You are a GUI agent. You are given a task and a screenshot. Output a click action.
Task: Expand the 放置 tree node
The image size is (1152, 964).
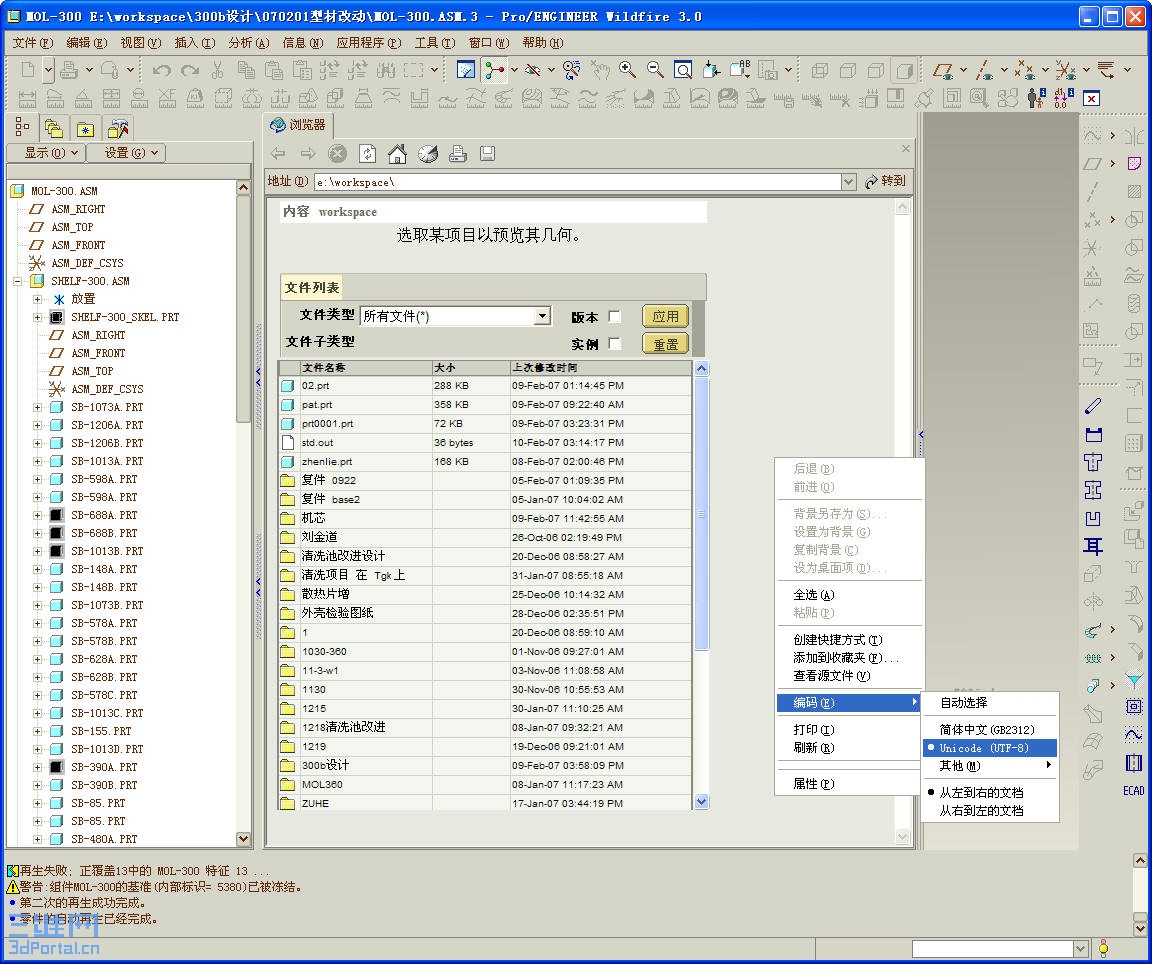click(x=37, y=299)
